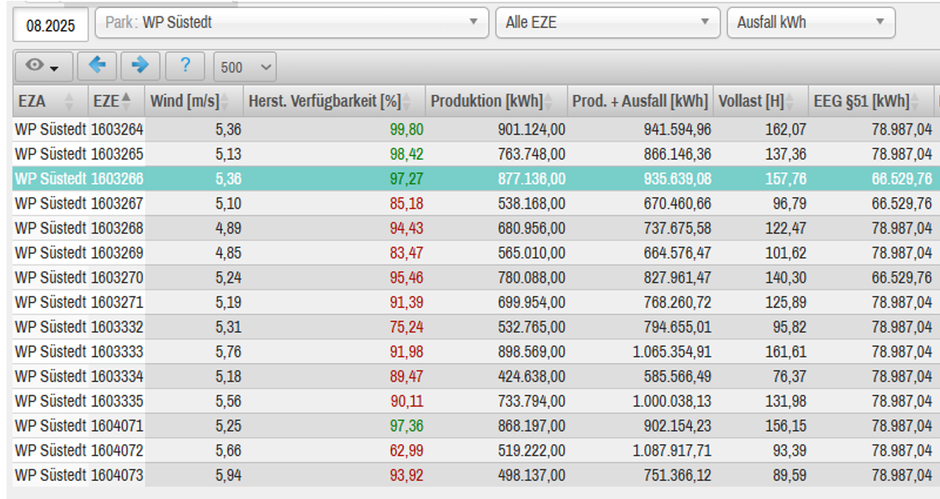Sort by Wind [m/s] column

tap(193, 101)
